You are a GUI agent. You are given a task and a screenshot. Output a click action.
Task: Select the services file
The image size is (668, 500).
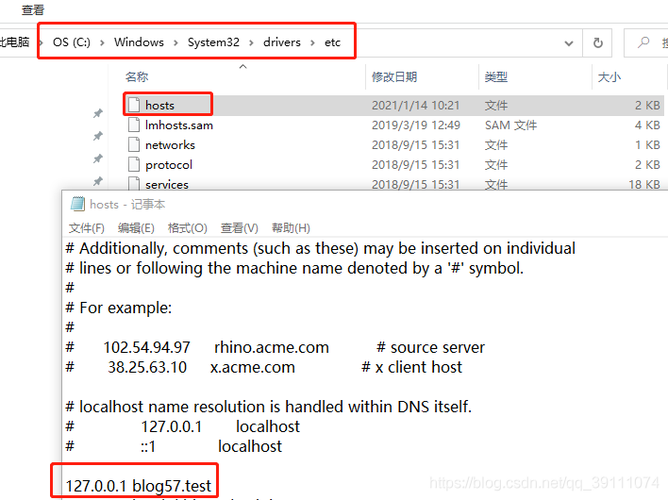(x=394, y=184)
